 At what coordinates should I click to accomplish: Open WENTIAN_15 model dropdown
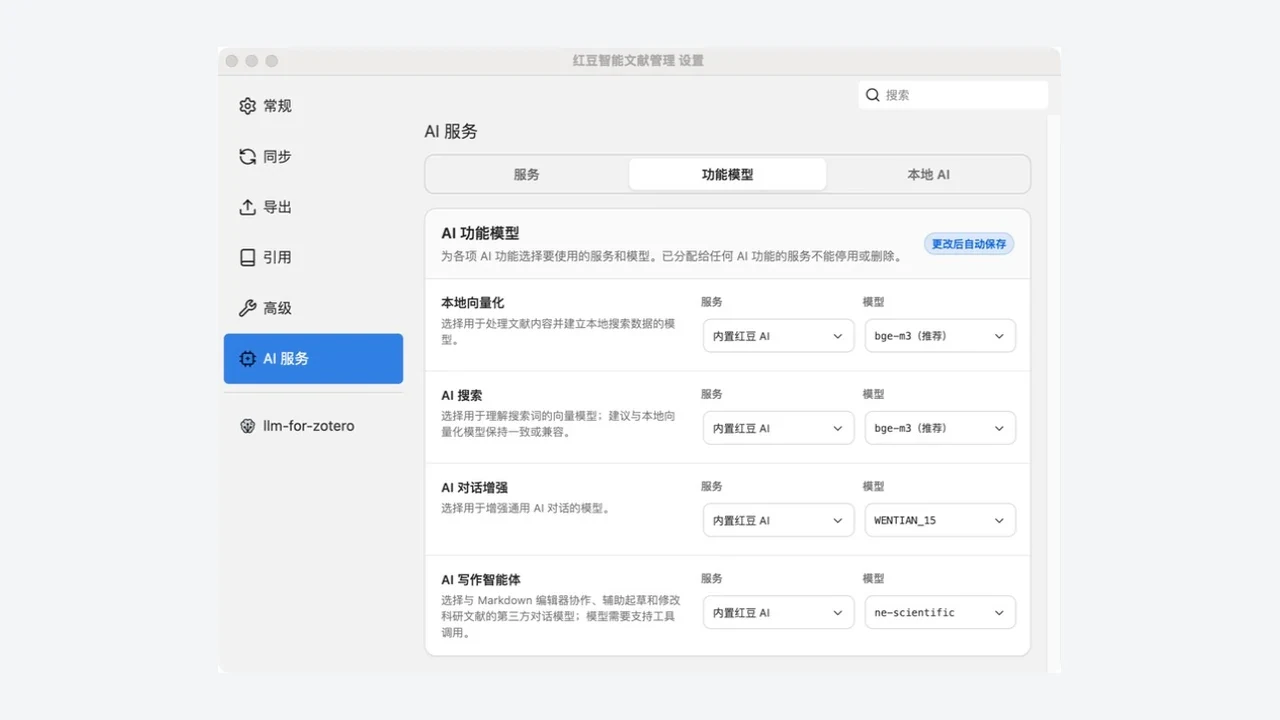point(940,520)
